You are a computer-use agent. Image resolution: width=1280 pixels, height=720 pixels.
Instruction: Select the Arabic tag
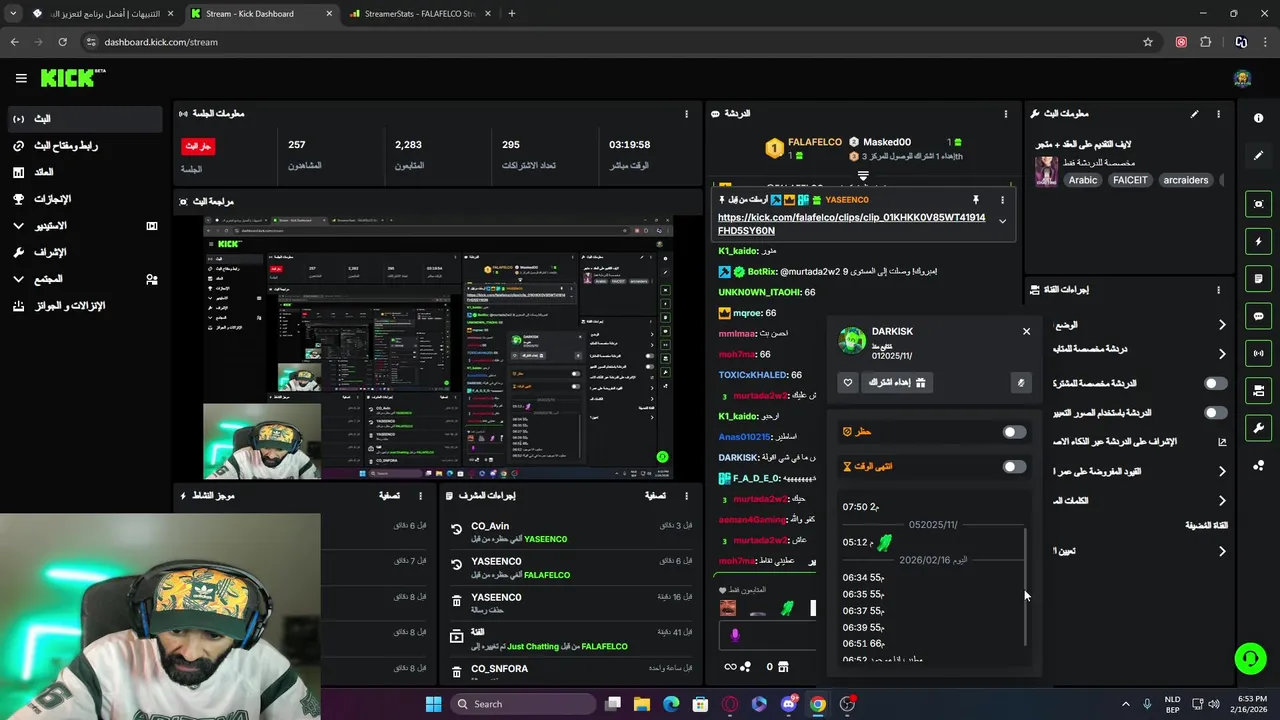coord(1083,180)
